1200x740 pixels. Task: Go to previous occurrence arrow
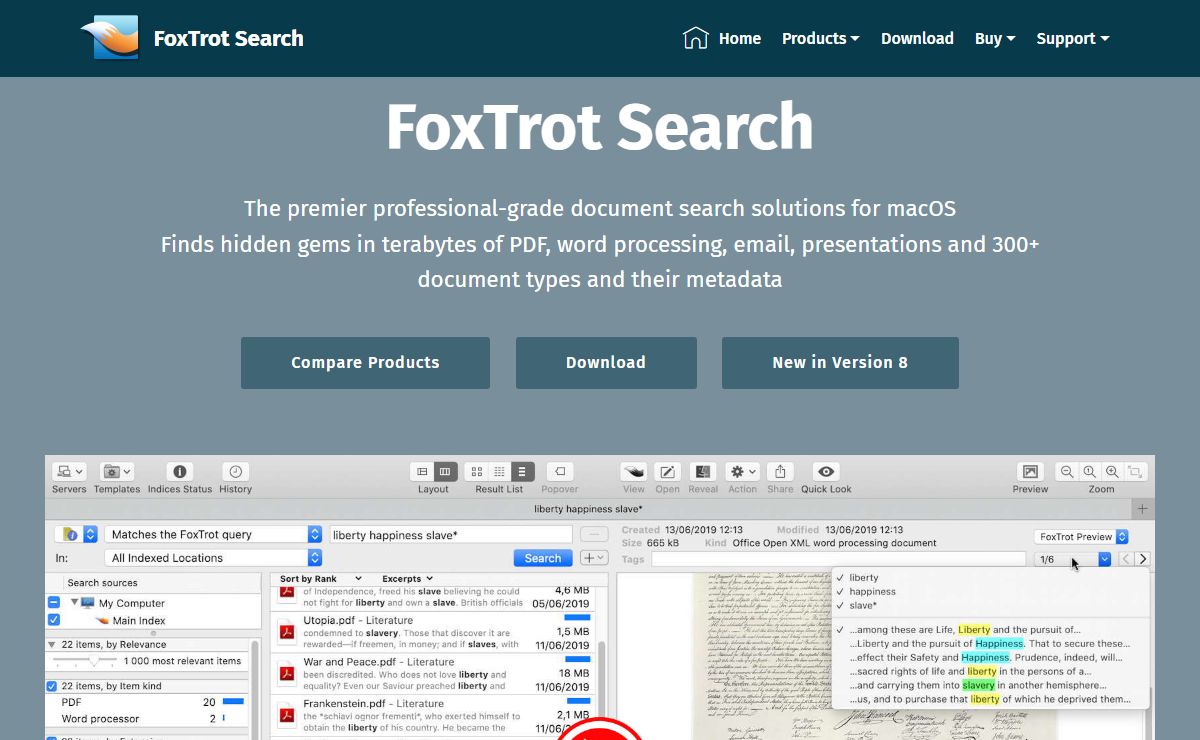[x=1126, y=559]
